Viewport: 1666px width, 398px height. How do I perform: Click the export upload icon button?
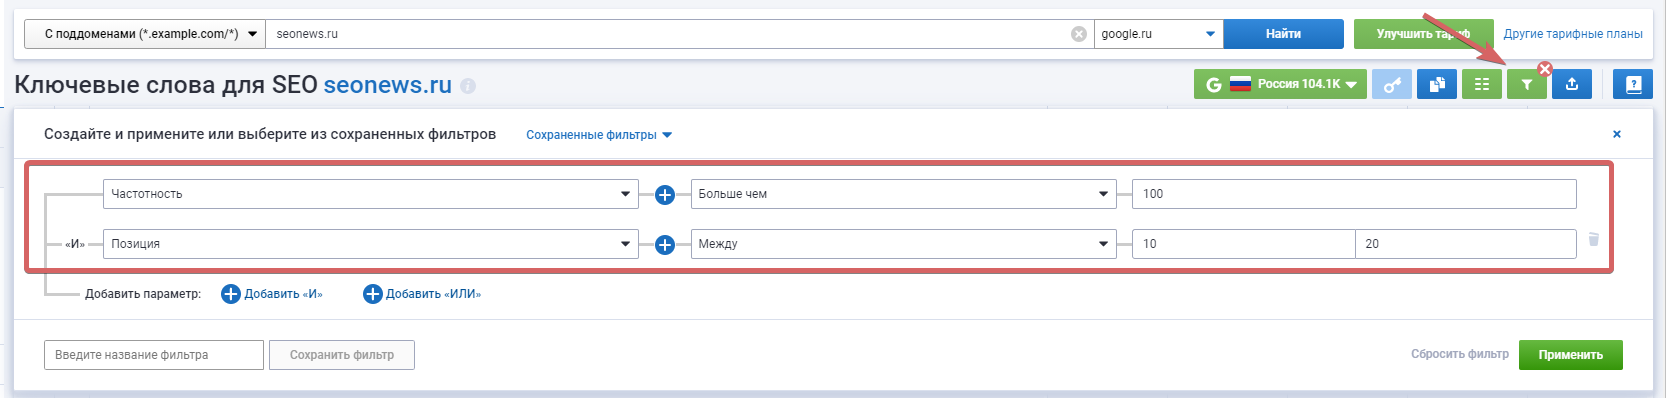pos(1572,85)
